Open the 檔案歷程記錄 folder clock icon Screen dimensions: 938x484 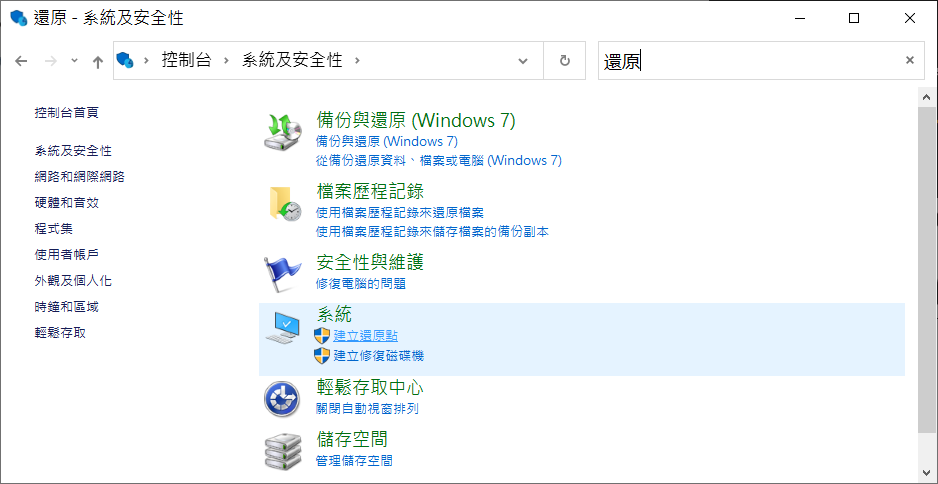point(285,203)
